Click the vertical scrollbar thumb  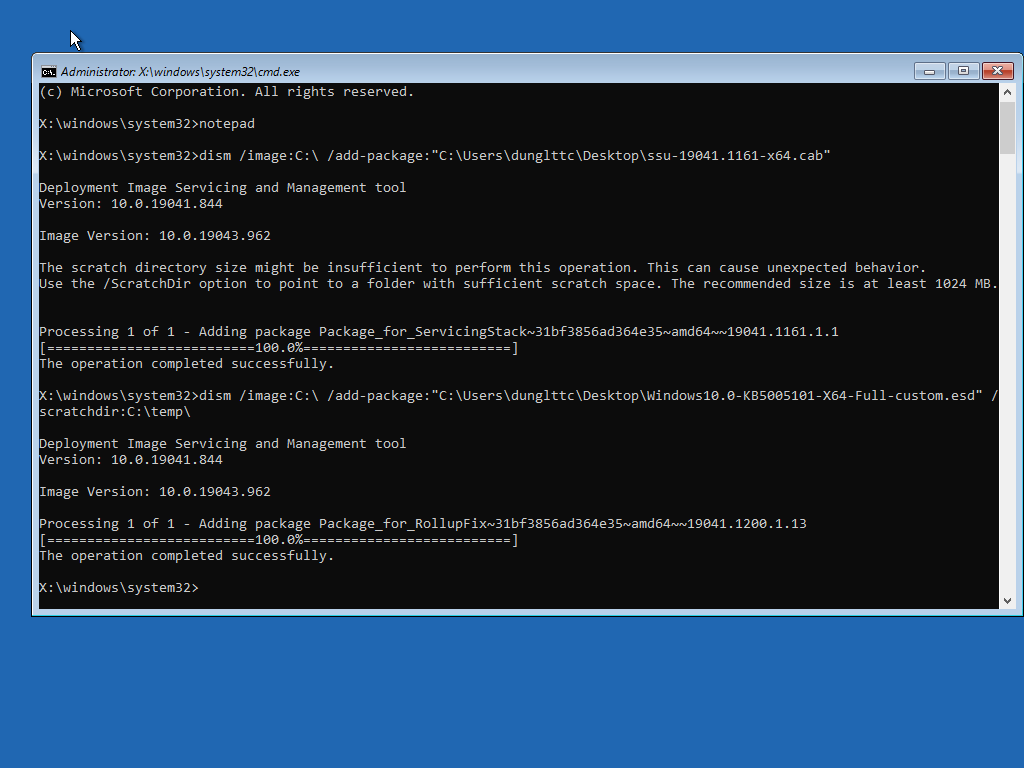click(x=1007, y=128)
